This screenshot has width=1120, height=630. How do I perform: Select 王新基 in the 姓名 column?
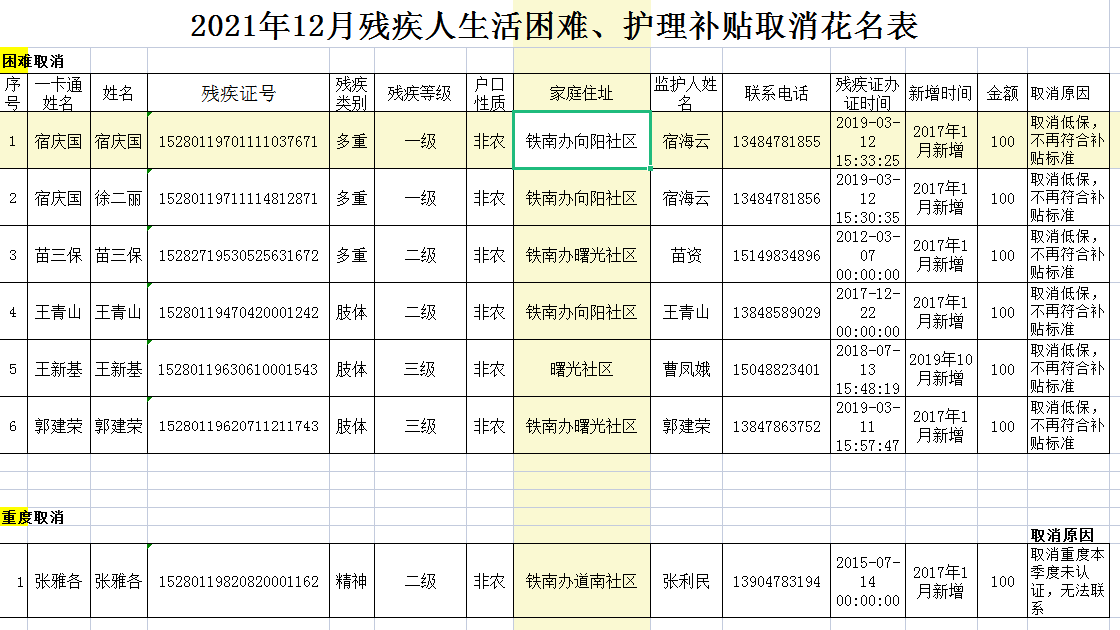(x=119, y=369)
